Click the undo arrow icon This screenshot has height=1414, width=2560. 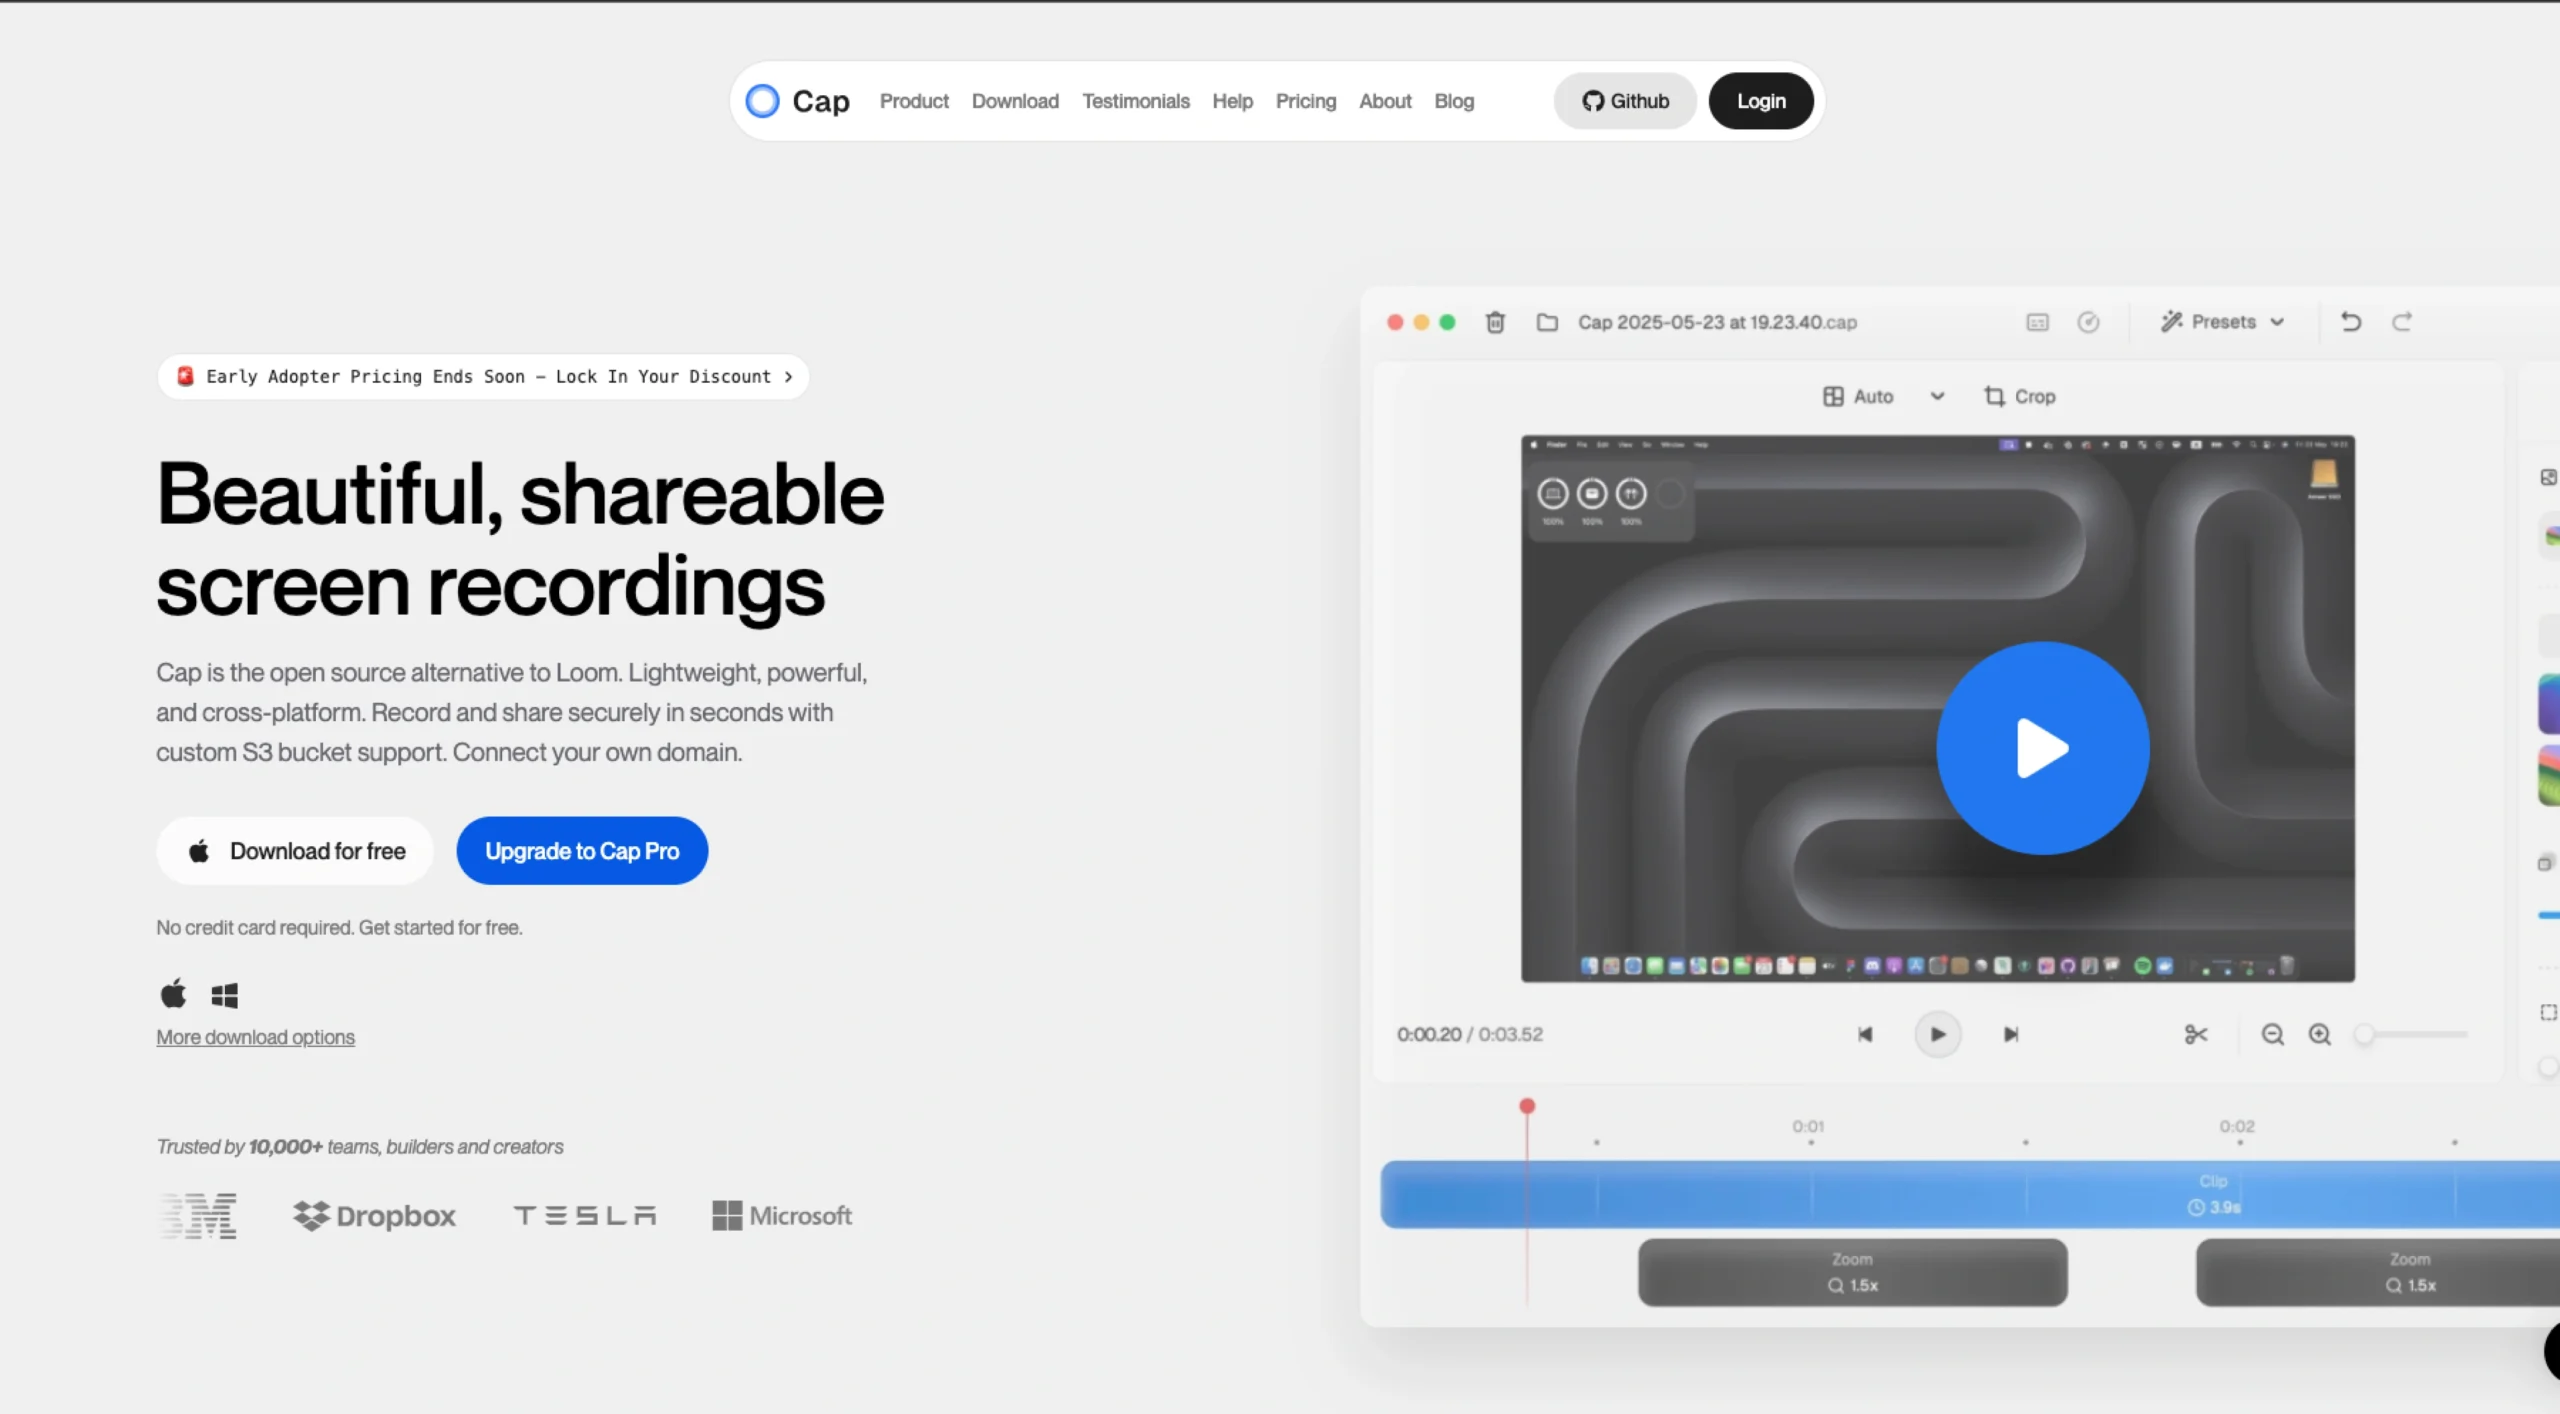tap(2351, 322)
